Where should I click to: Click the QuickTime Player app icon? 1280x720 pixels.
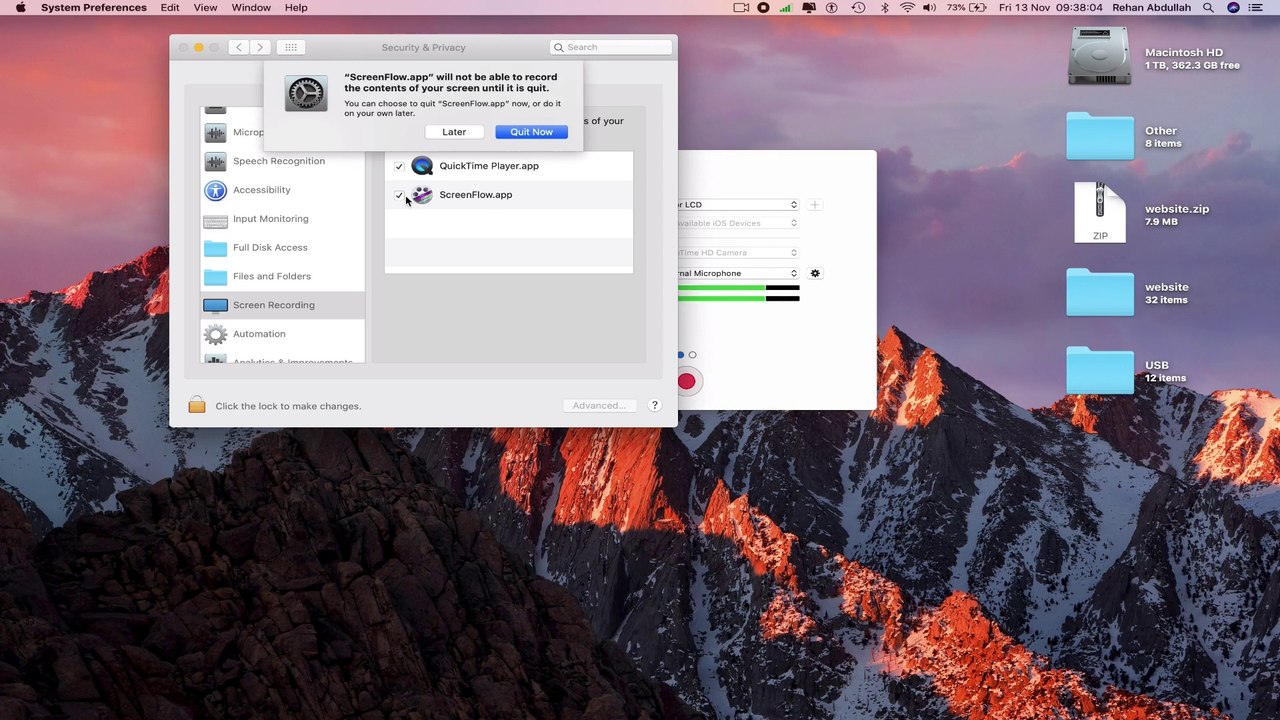coord(422,166)
